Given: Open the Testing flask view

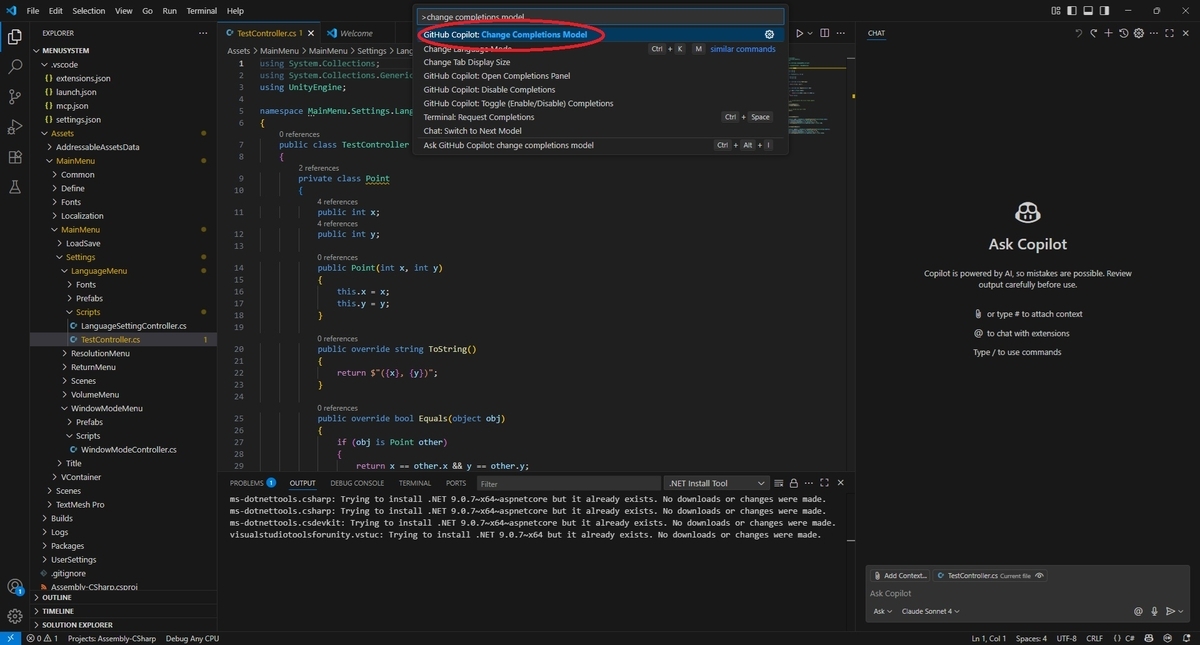Looking at the screenshot, I should click(x=15, y=187).
